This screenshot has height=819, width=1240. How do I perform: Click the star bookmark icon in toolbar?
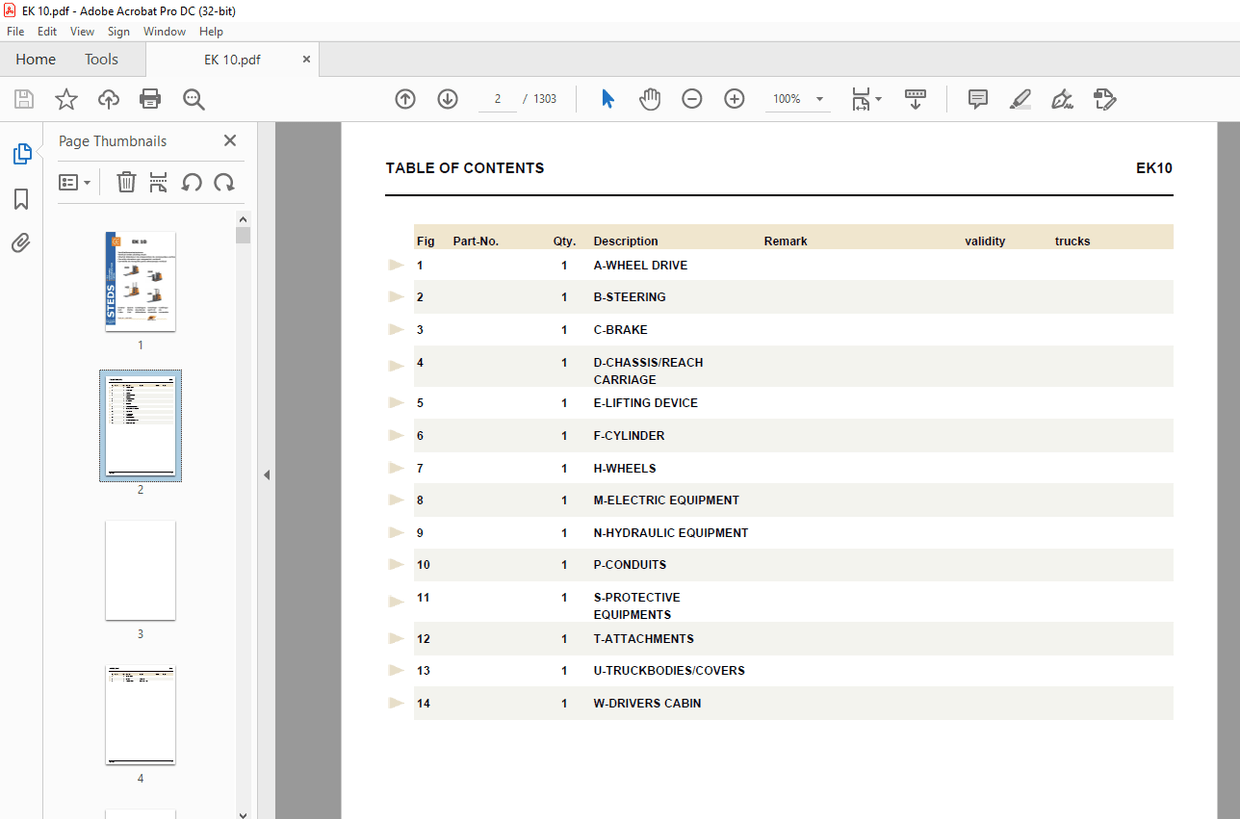point(66,99)
